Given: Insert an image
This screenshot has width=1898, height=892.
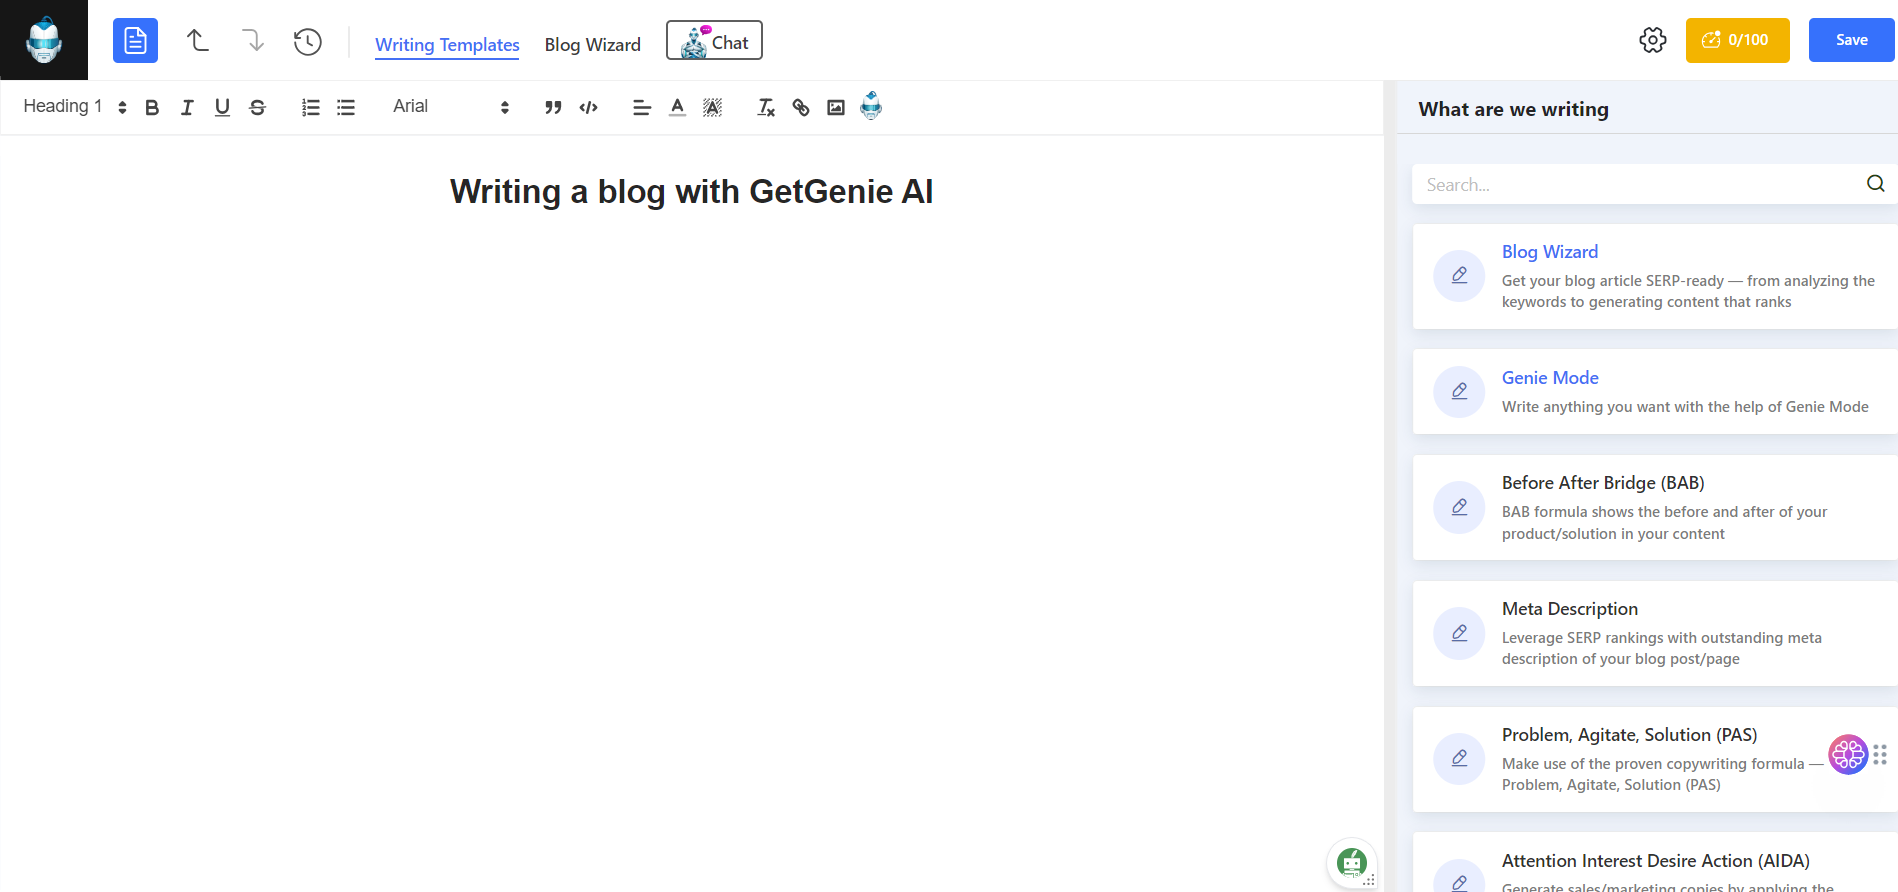Looking at the screenshot, I should [836, 107].
